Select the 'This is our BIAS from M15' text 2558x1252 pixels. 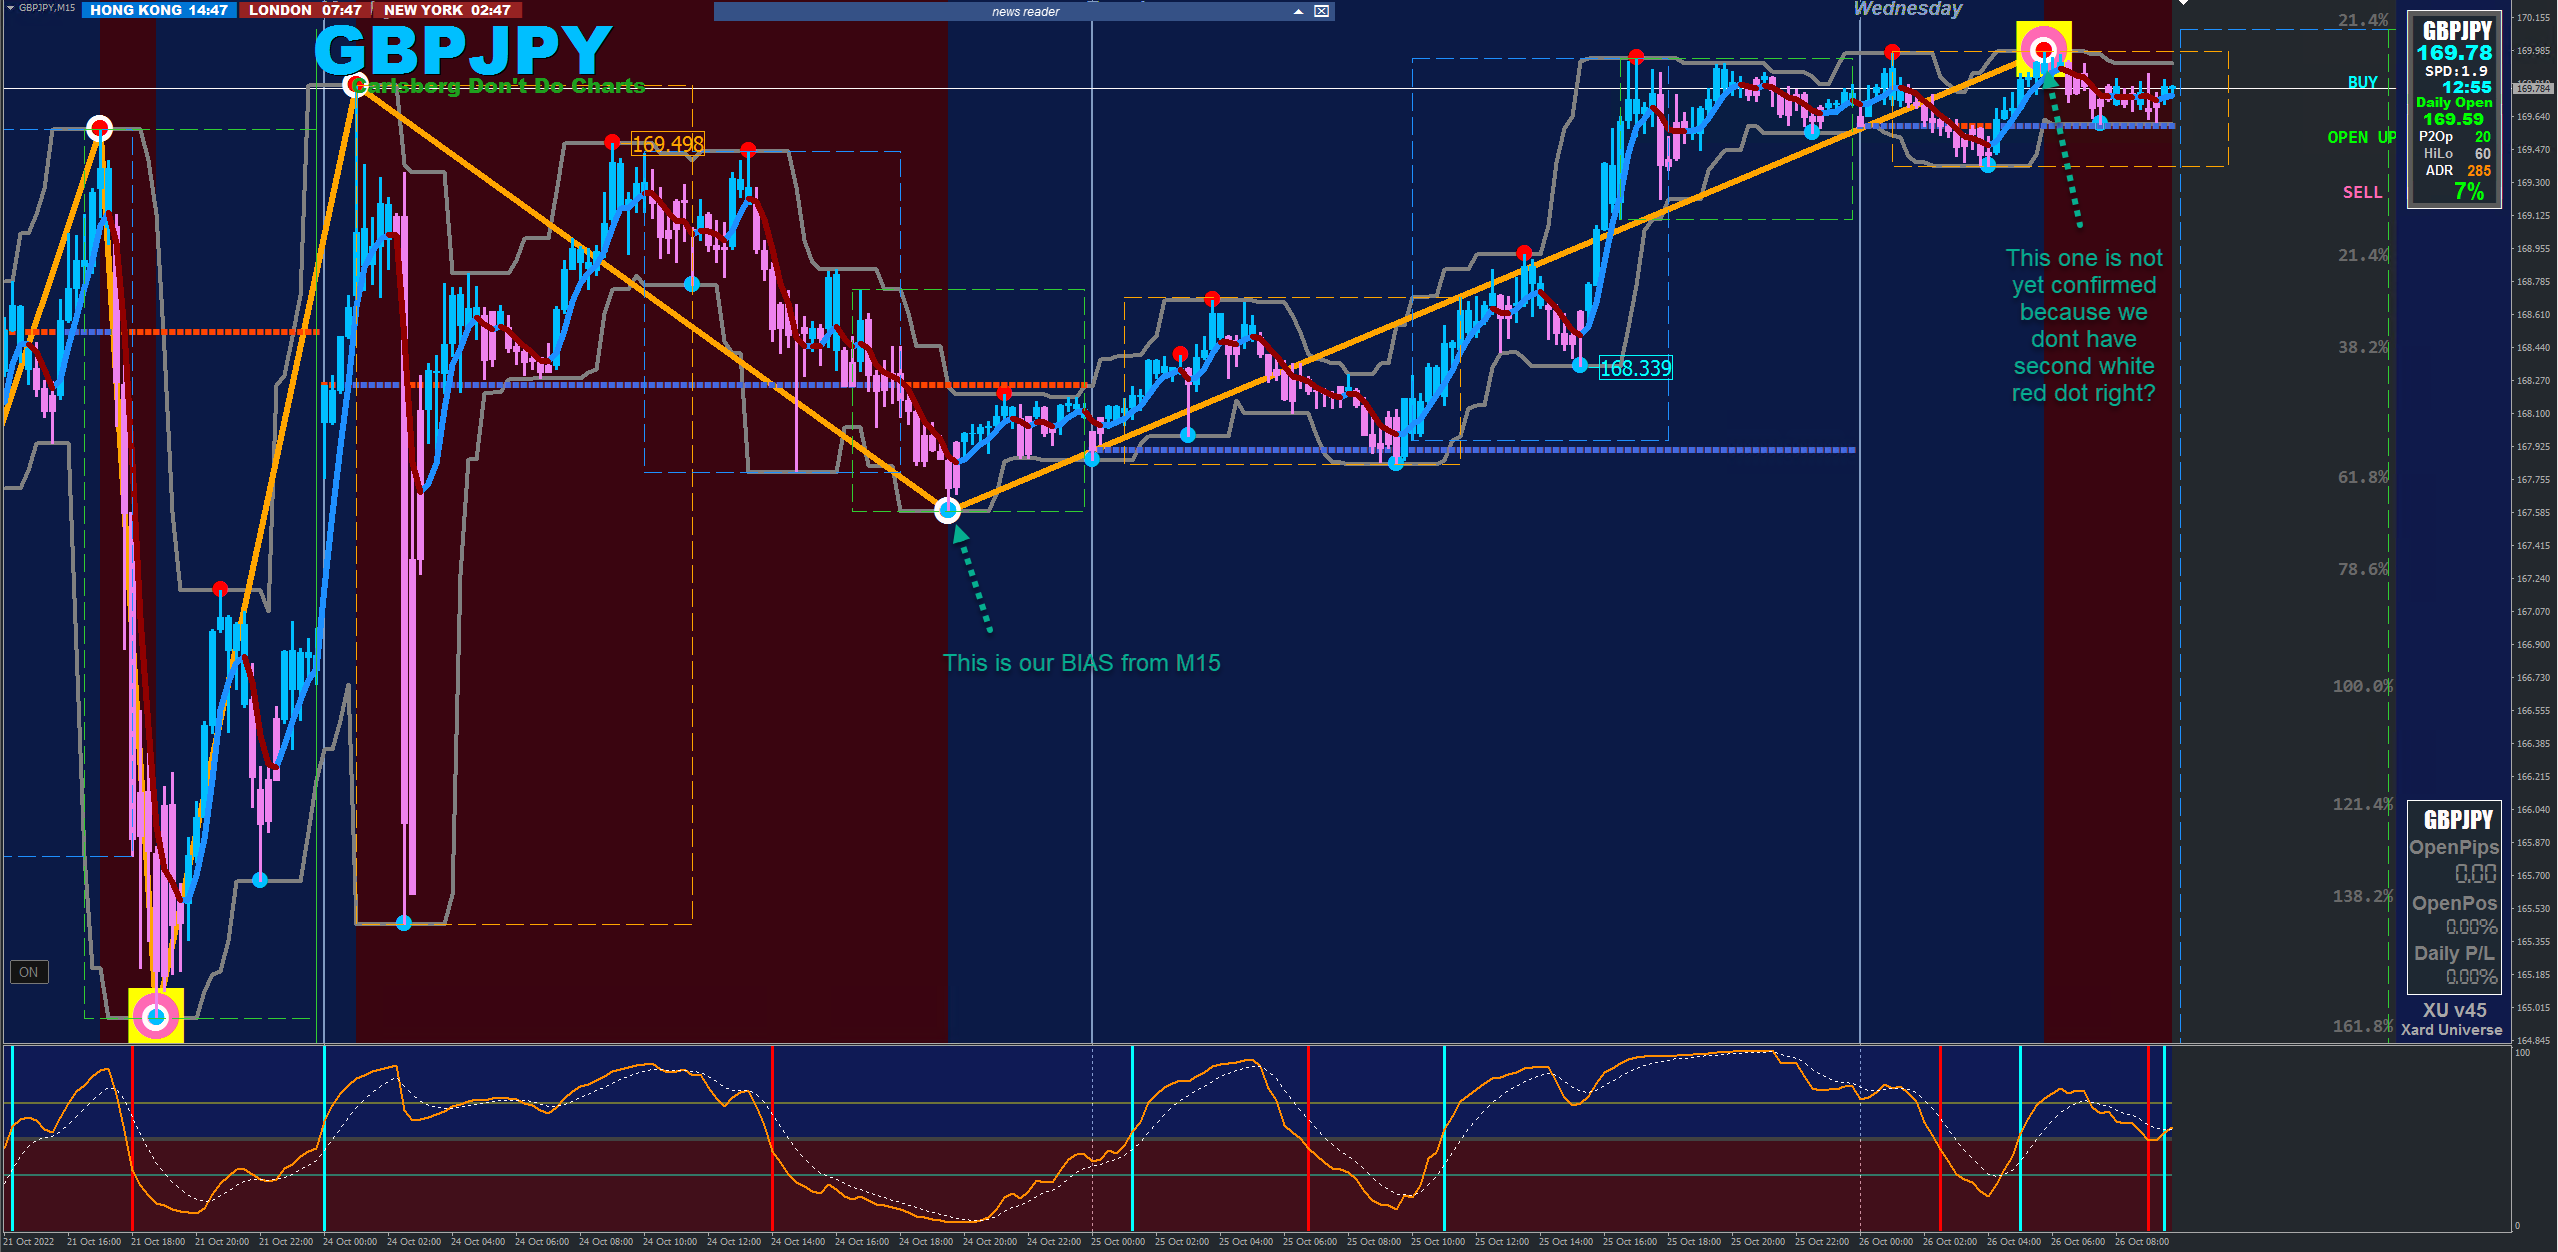1081,663
